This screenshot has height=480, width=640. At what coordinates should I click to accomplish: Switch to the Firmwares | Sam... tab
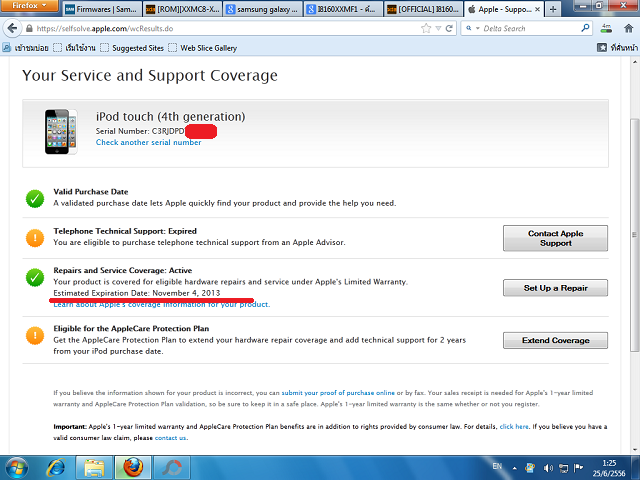102,9
